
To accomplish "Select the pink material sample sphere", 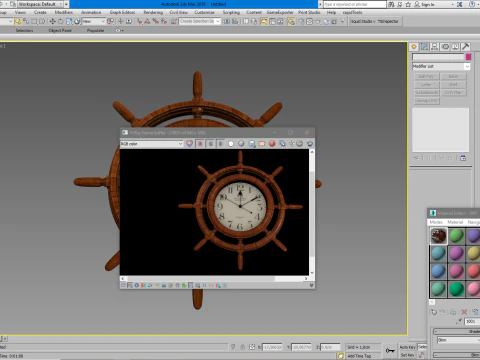I will [x=474, y=289].
